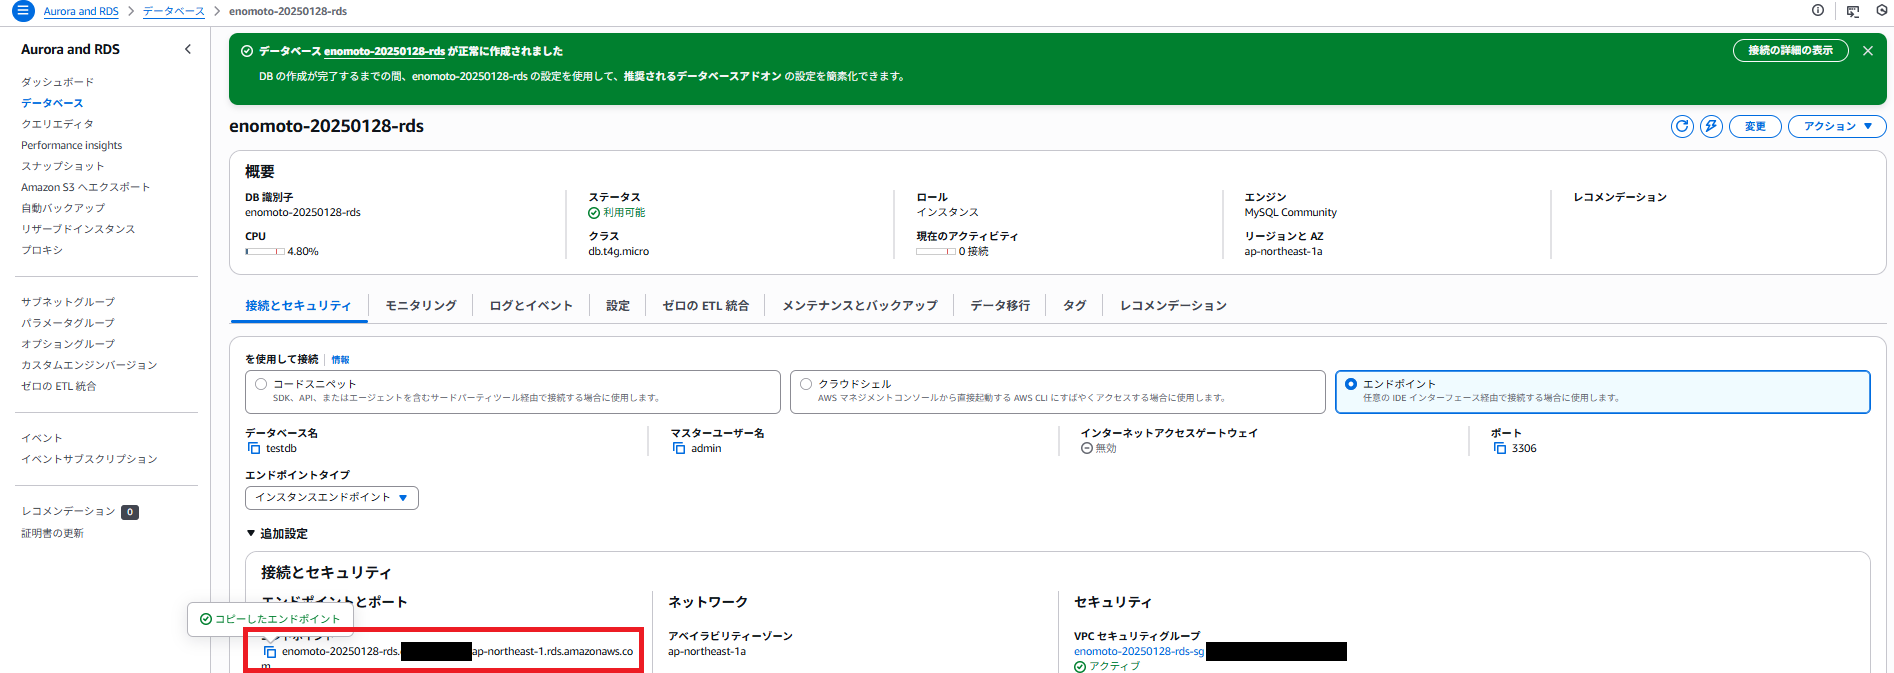The image size is (1894, 673).
Task: Open the レコメンデーション tab
Action: point(1173,306)
